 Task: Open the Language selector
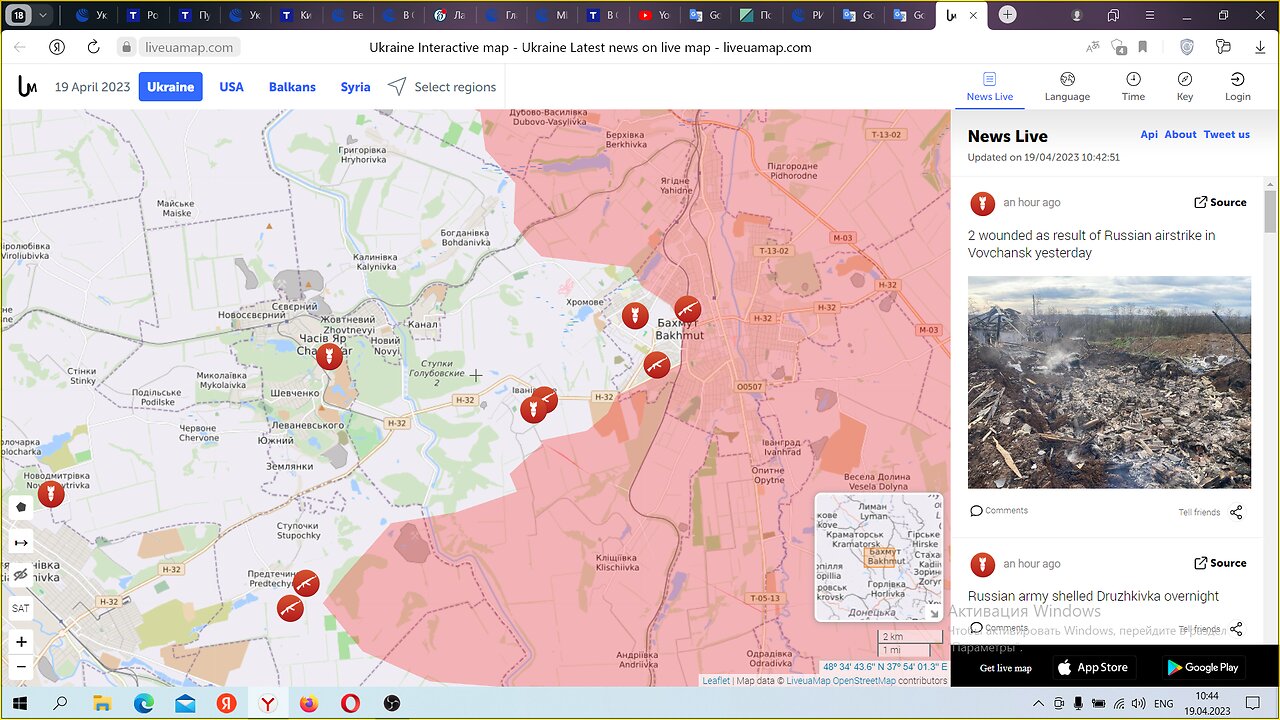[1067, 86]
